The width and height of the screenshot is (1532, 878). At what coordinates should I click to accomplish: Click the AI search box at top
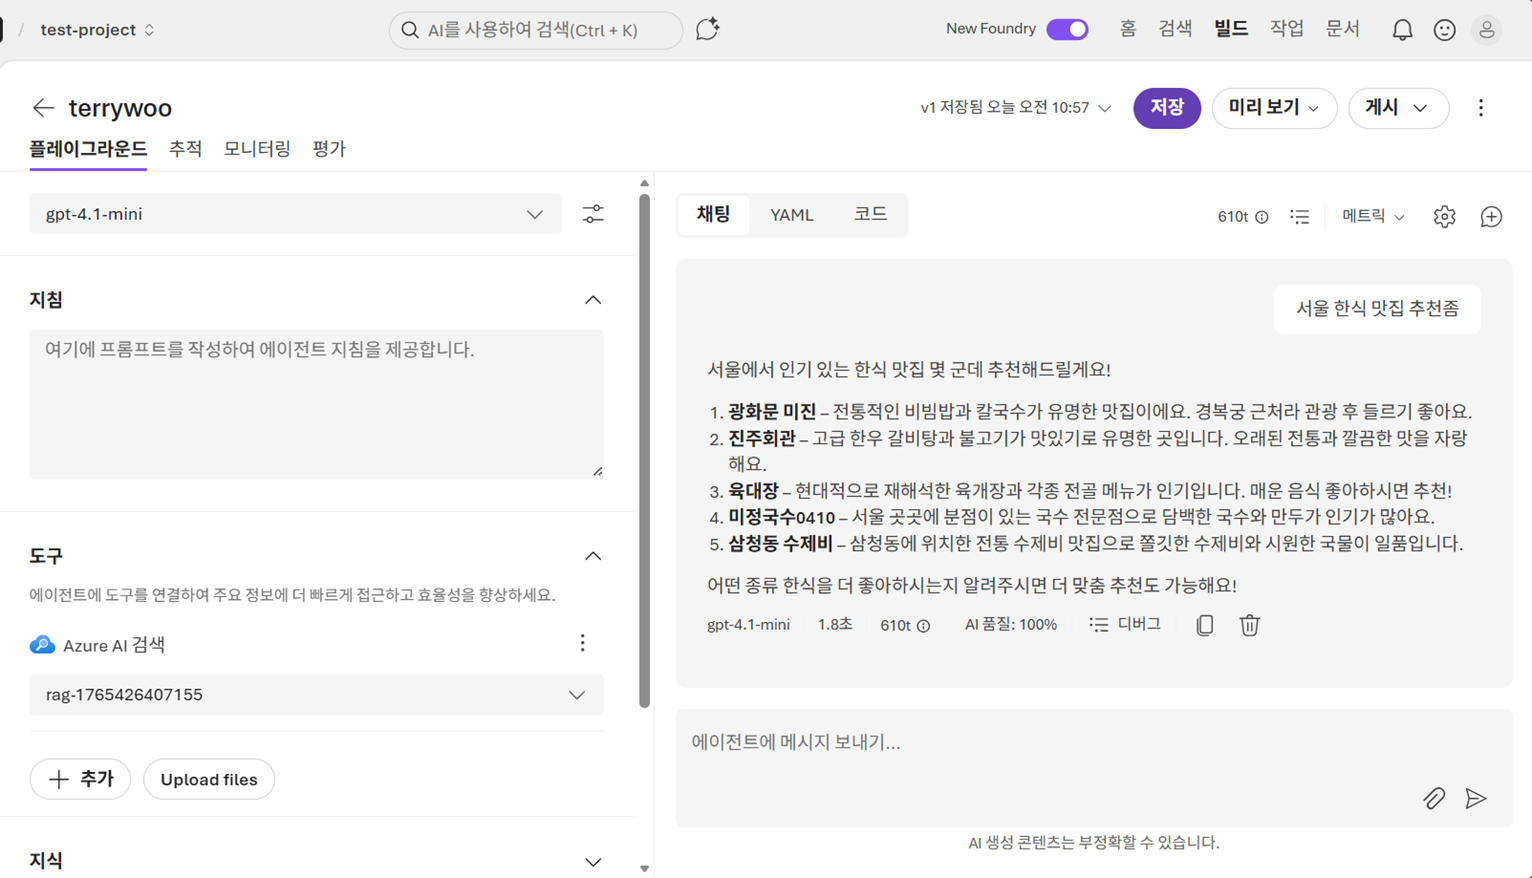click(536, 30)
